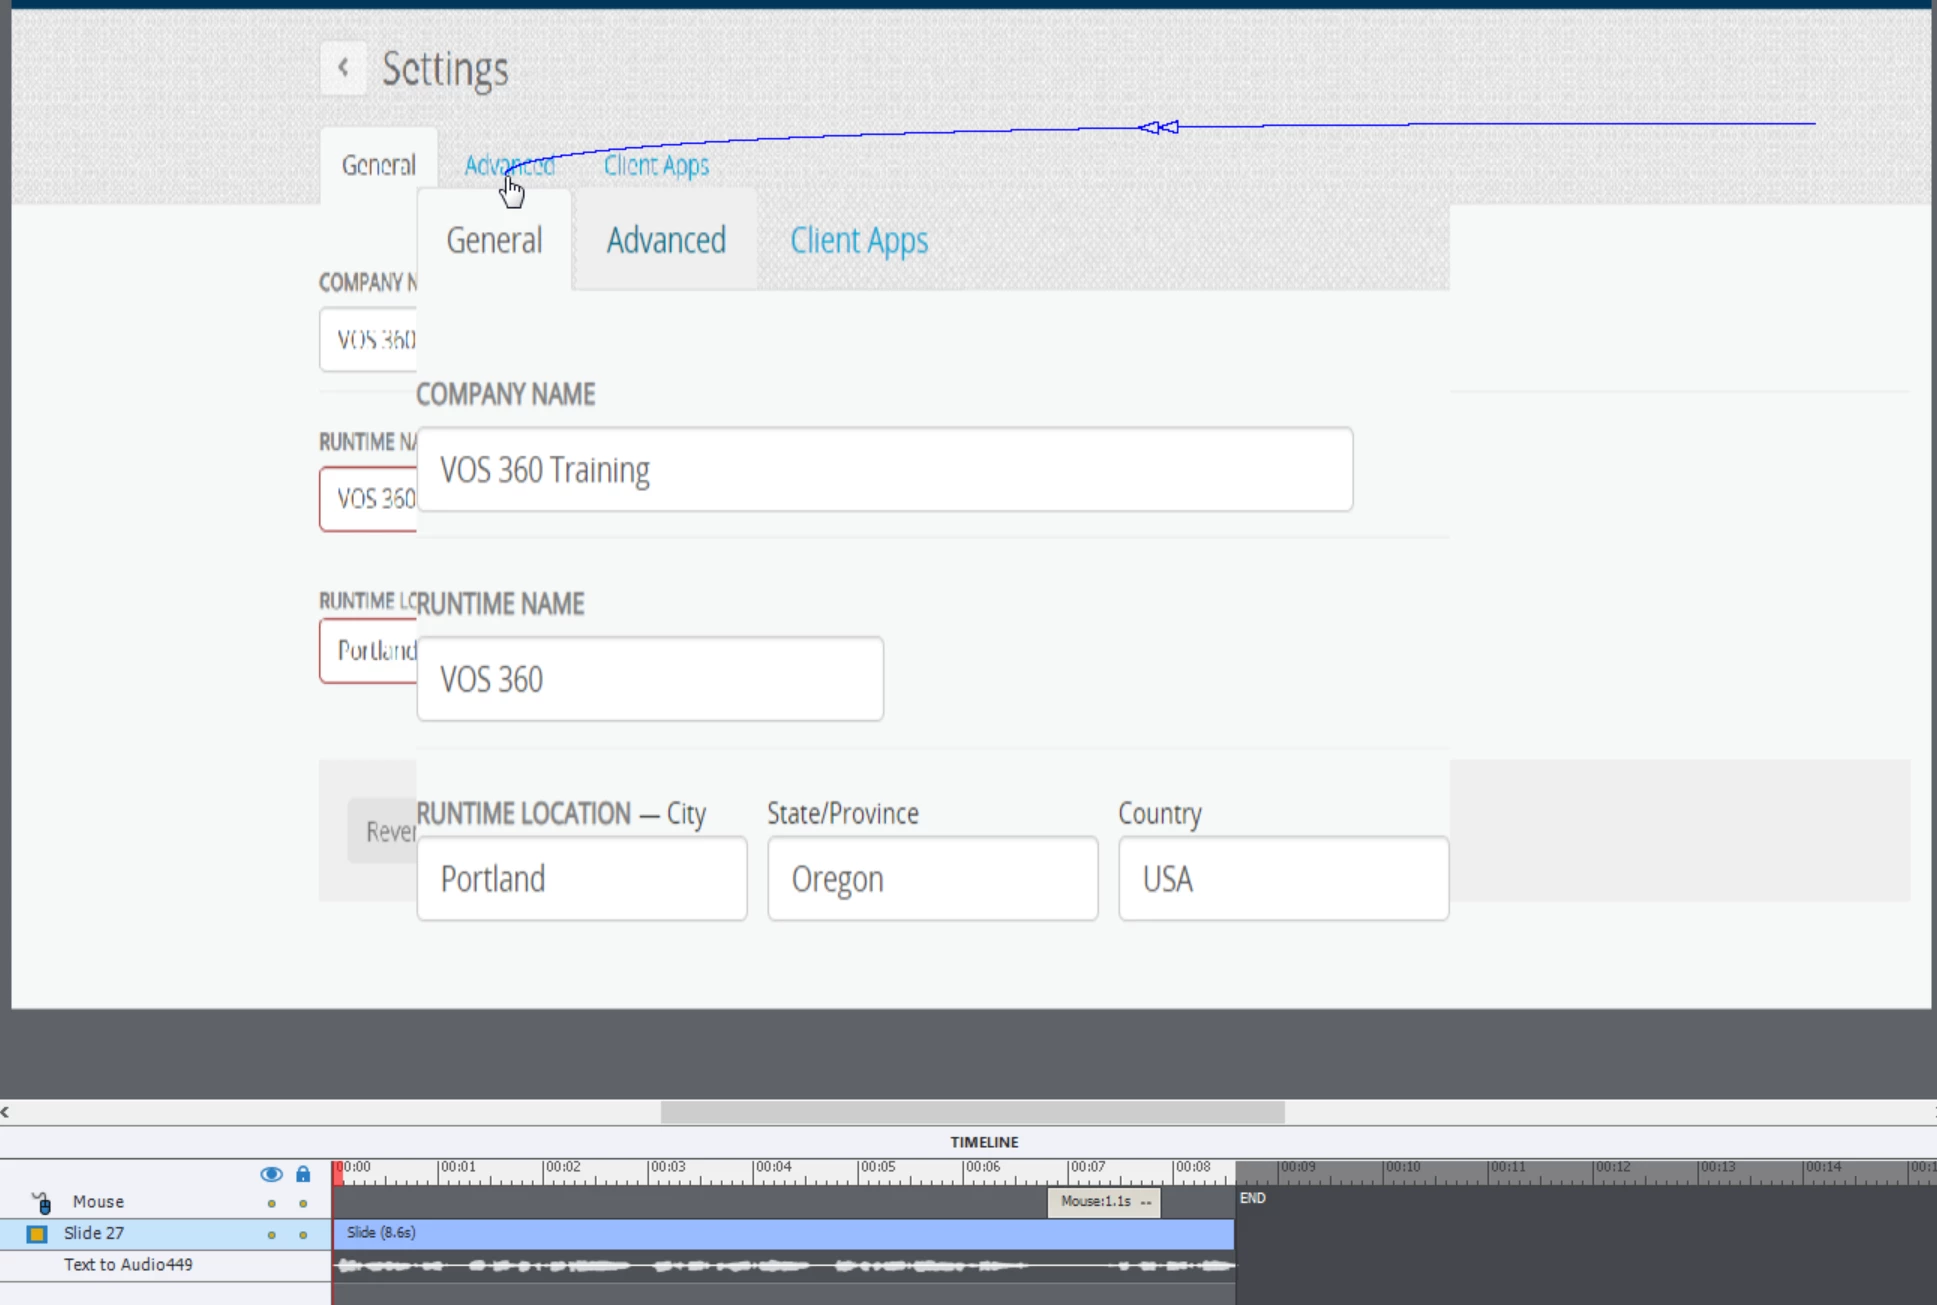The image size is (1937, 1305).
Task: Click the 00:06 mark on the timeline ruler
Action: click(983, 1167)
